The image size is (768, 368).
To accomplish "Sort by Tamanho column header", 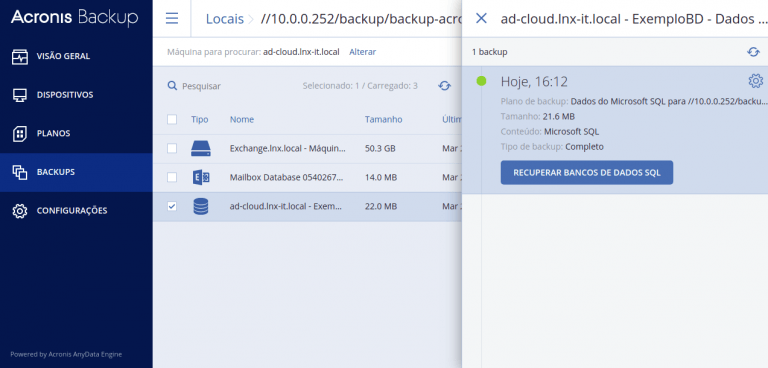I will coord(384,119).
